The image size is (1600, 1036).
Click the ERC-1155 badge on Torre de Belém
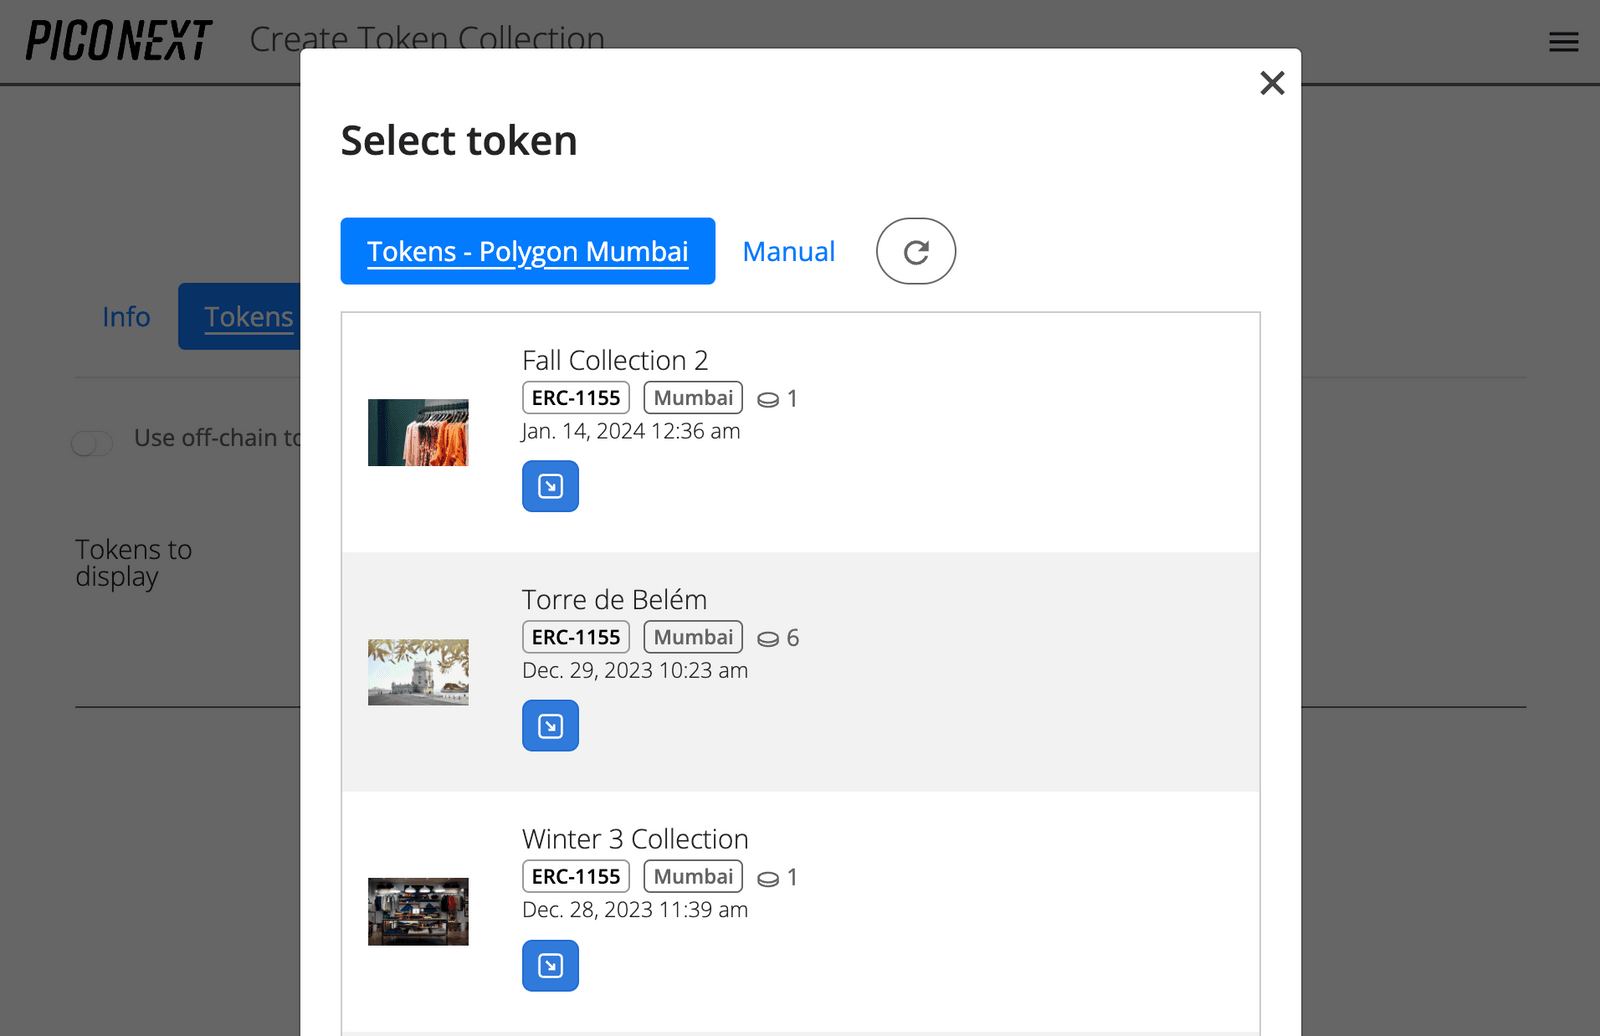pyautogui.click(x=575, y=636)
